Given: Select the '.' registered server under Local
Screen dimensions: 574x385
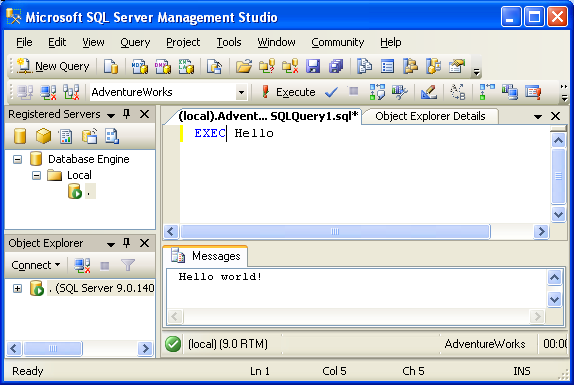Looking at the screenshot, I should coord(82,191).
